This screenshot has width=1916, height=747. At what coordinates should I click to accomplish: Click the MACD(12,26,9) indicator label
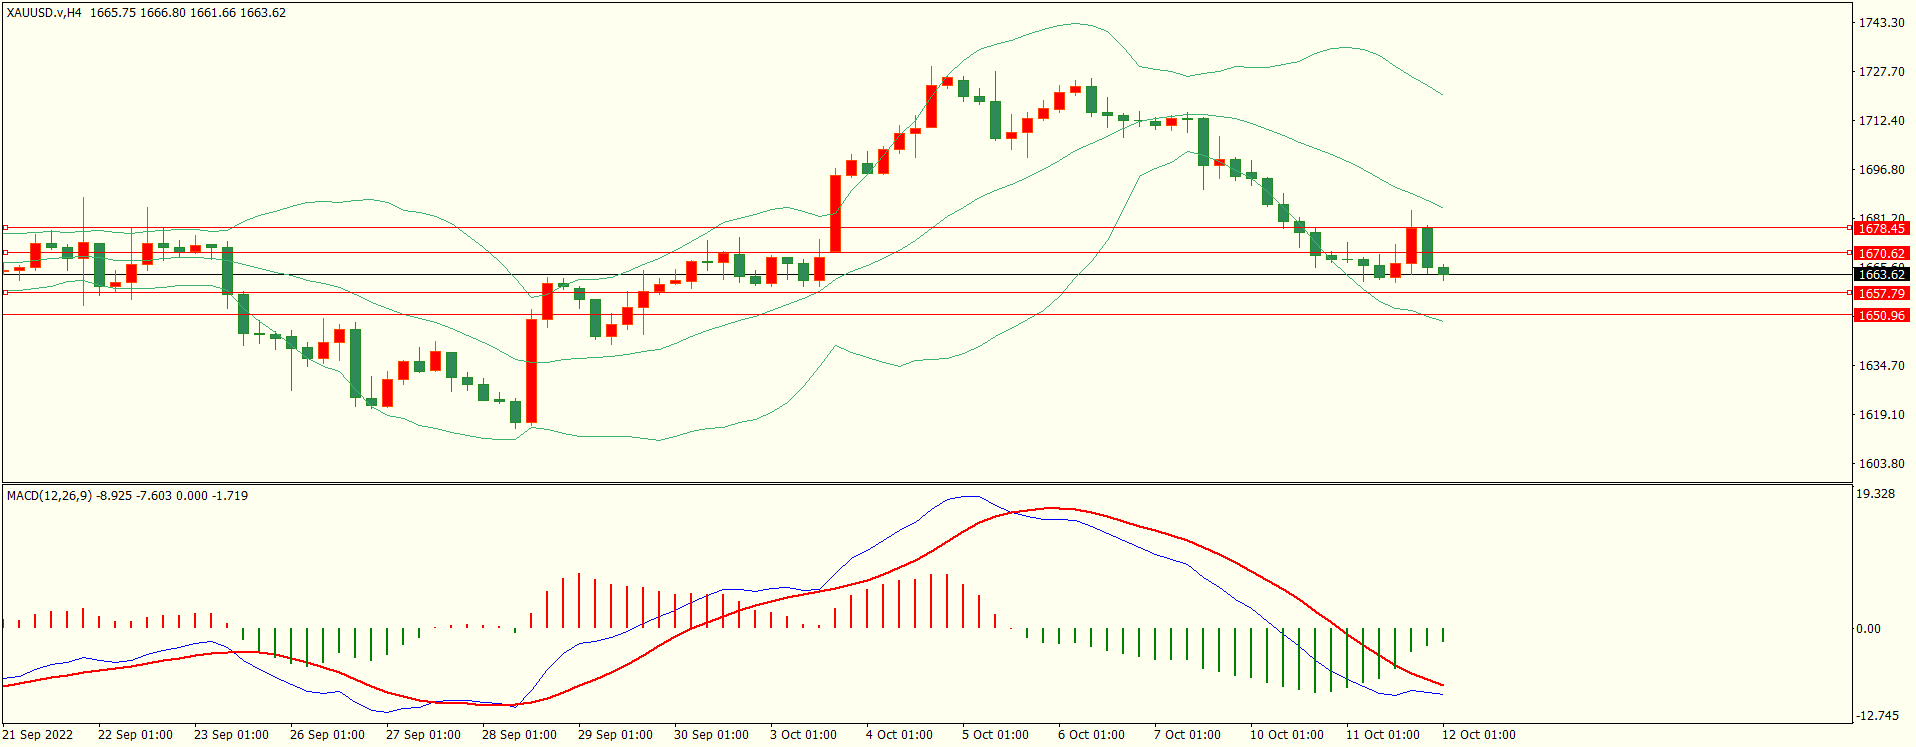point(49,496)
